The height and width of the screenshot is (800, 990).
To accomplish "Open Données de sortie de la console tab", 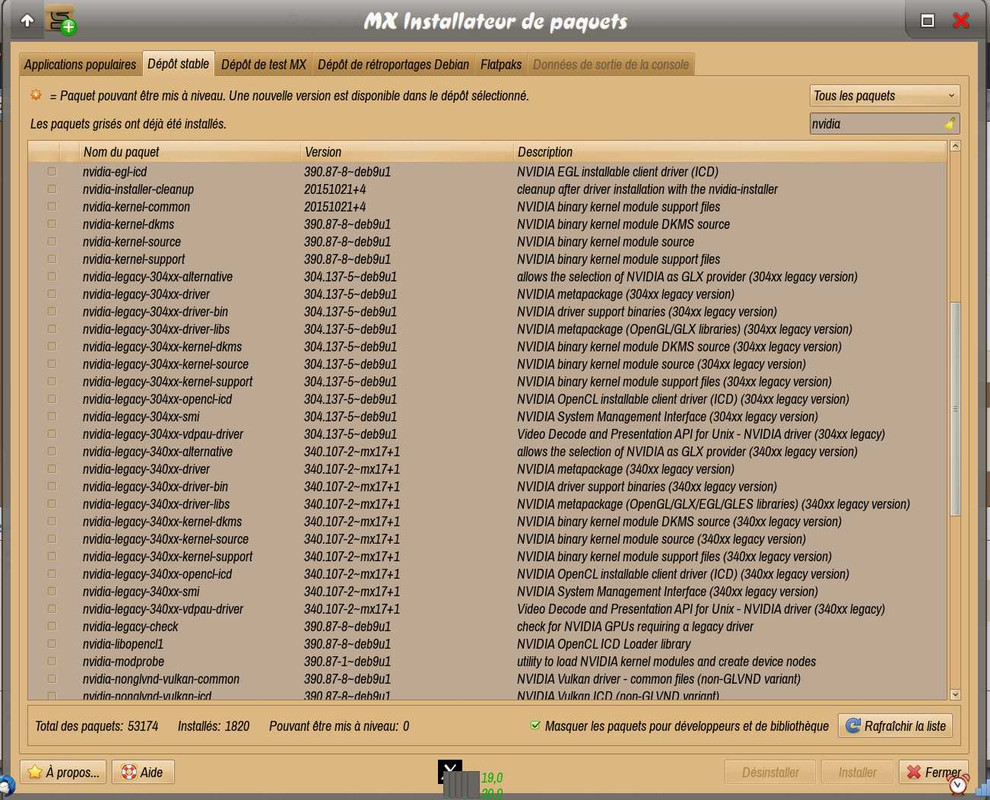I will pyautogui.click(x=611, y=64).
